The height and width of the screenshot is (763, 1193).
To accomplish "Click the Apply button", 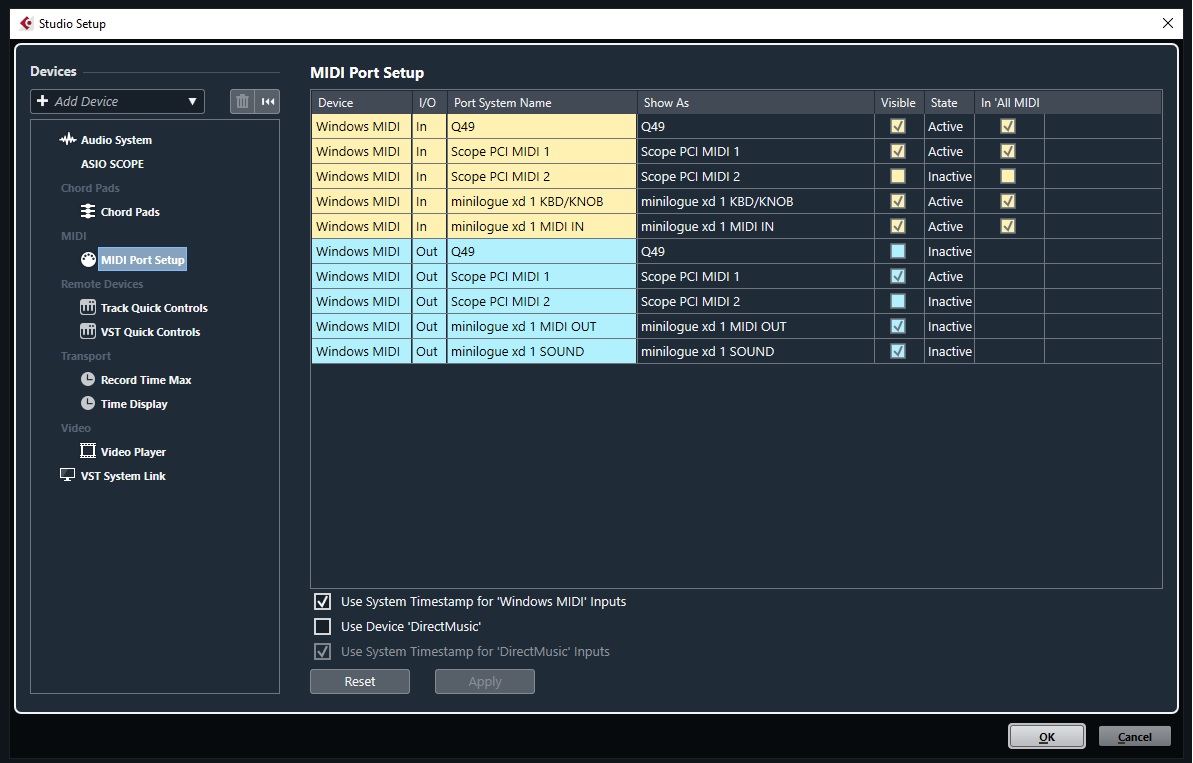I will pyautogui.click(x=485, y=682).
